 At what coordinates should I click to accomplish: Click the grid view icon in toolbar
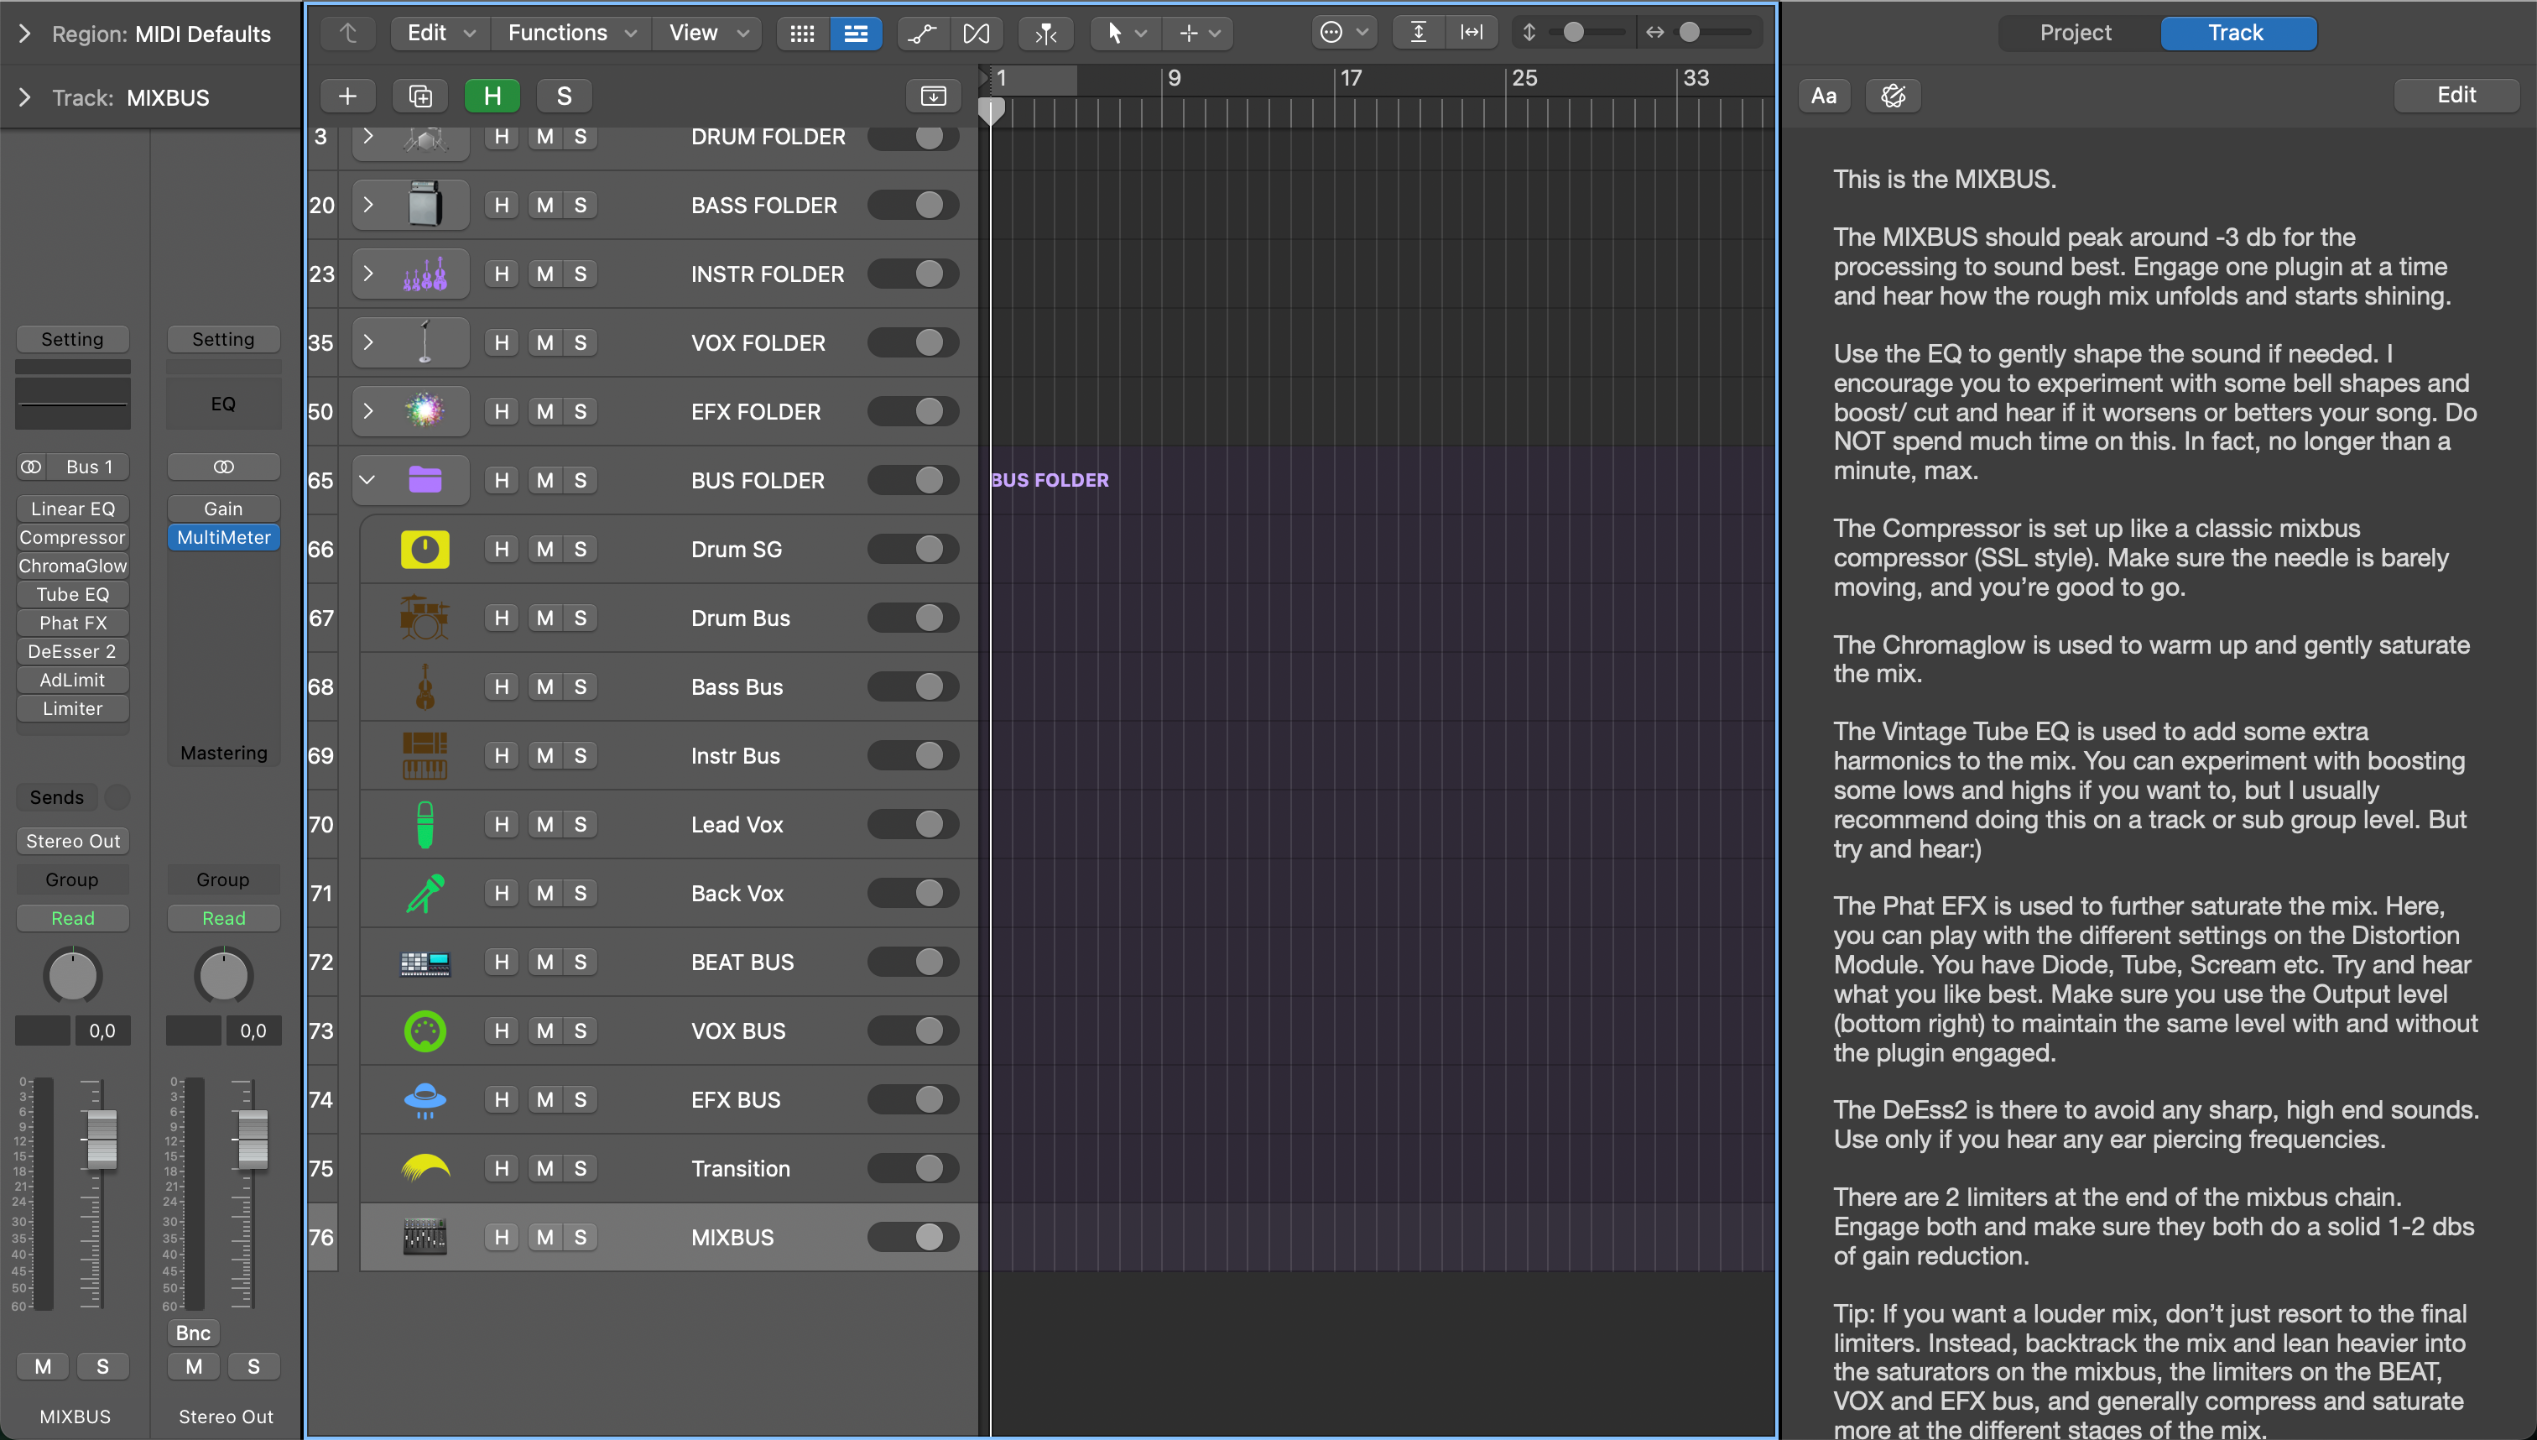(x=802, y=33)
